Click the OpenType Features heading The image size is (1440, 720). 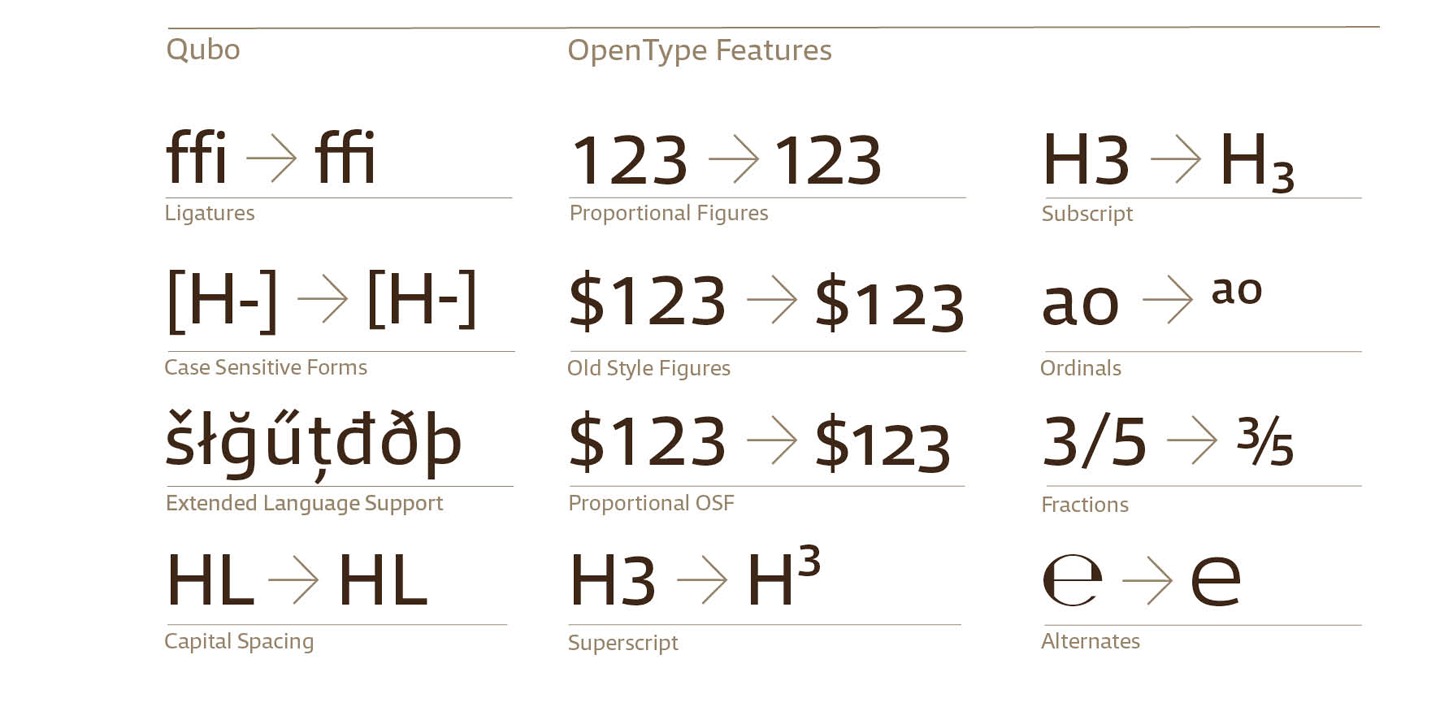point(699,51)
